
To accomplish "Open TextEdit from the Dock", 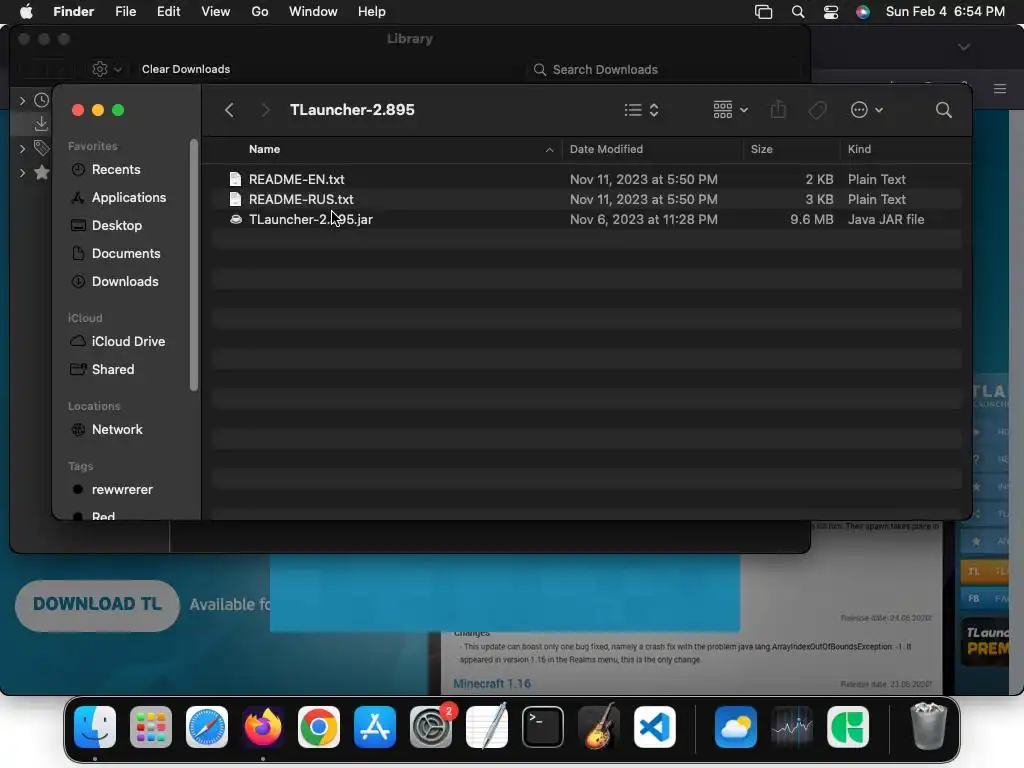I will pyautogui.click(x=487, y=727).
